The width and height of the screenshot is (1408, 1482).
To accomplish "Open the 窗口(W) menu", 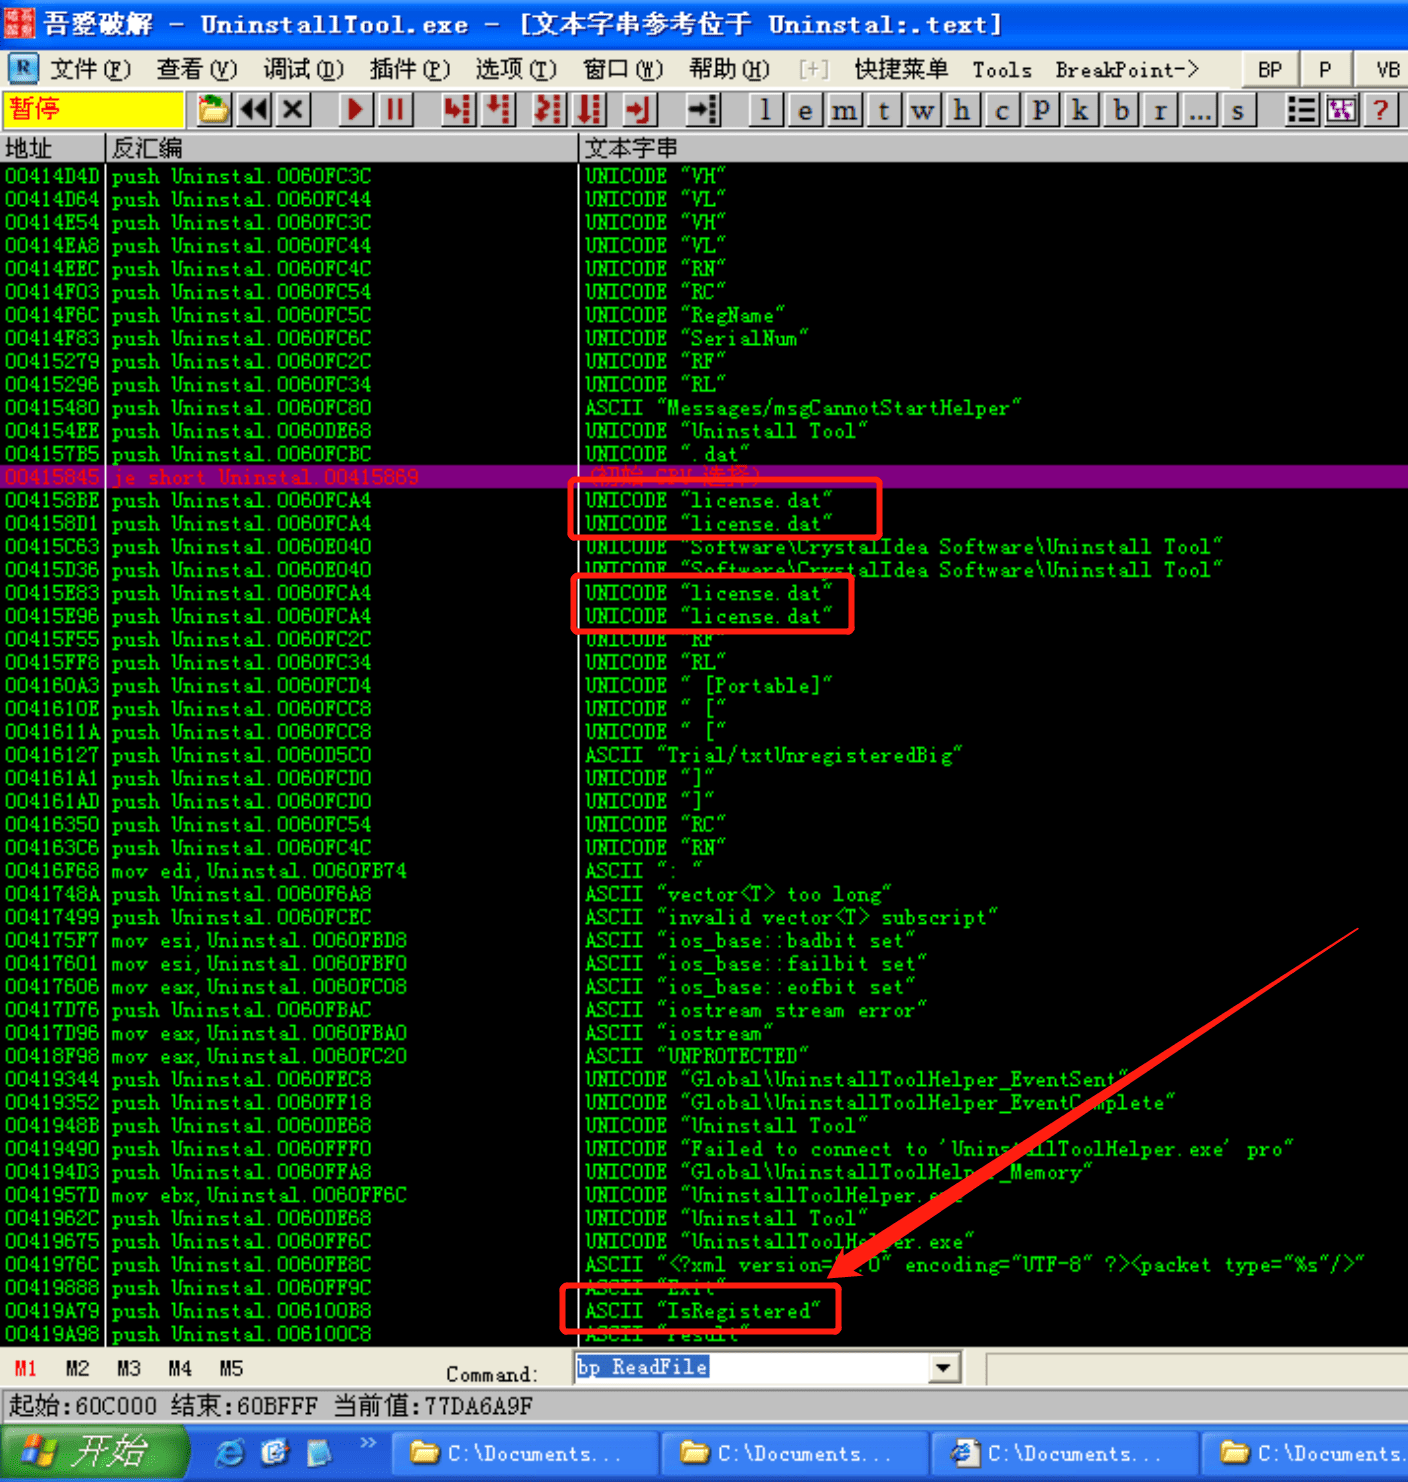I will (622, 69).
